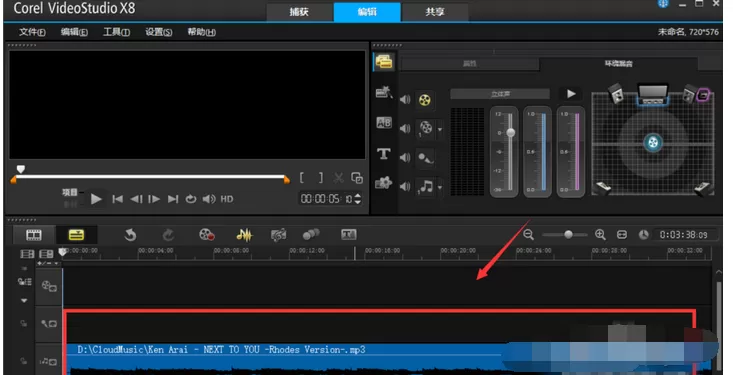Click the purple subwoofer level slider

(577, 151)
